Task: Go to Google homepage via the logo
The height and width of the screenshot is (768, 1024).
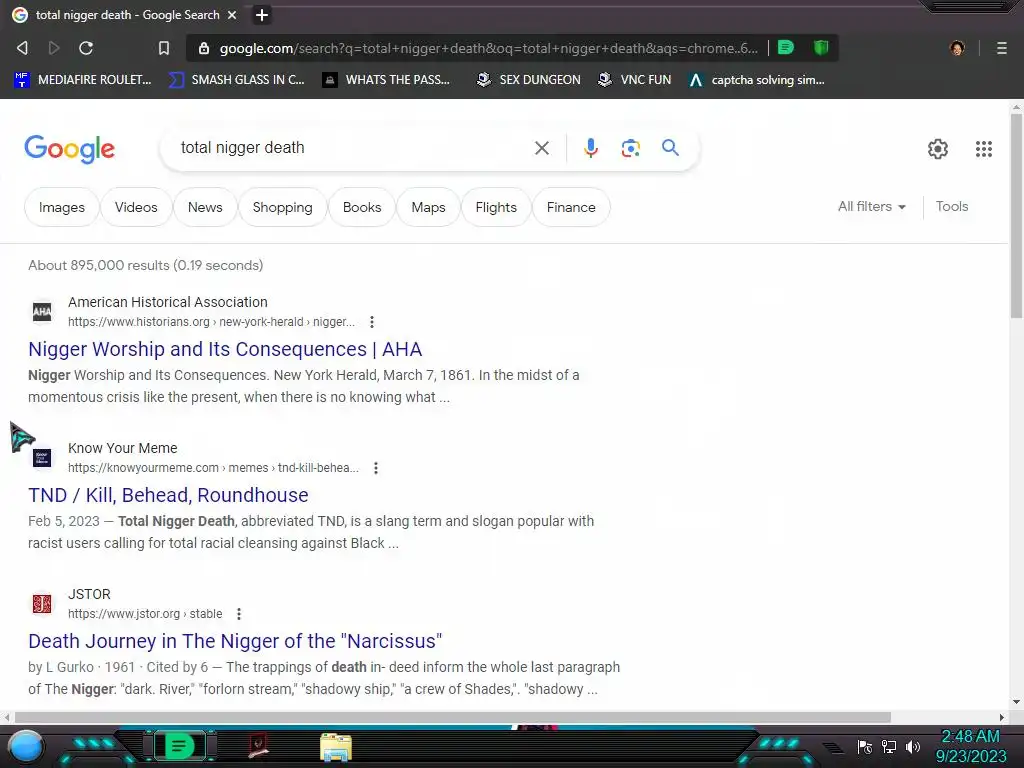Action: 70,149
